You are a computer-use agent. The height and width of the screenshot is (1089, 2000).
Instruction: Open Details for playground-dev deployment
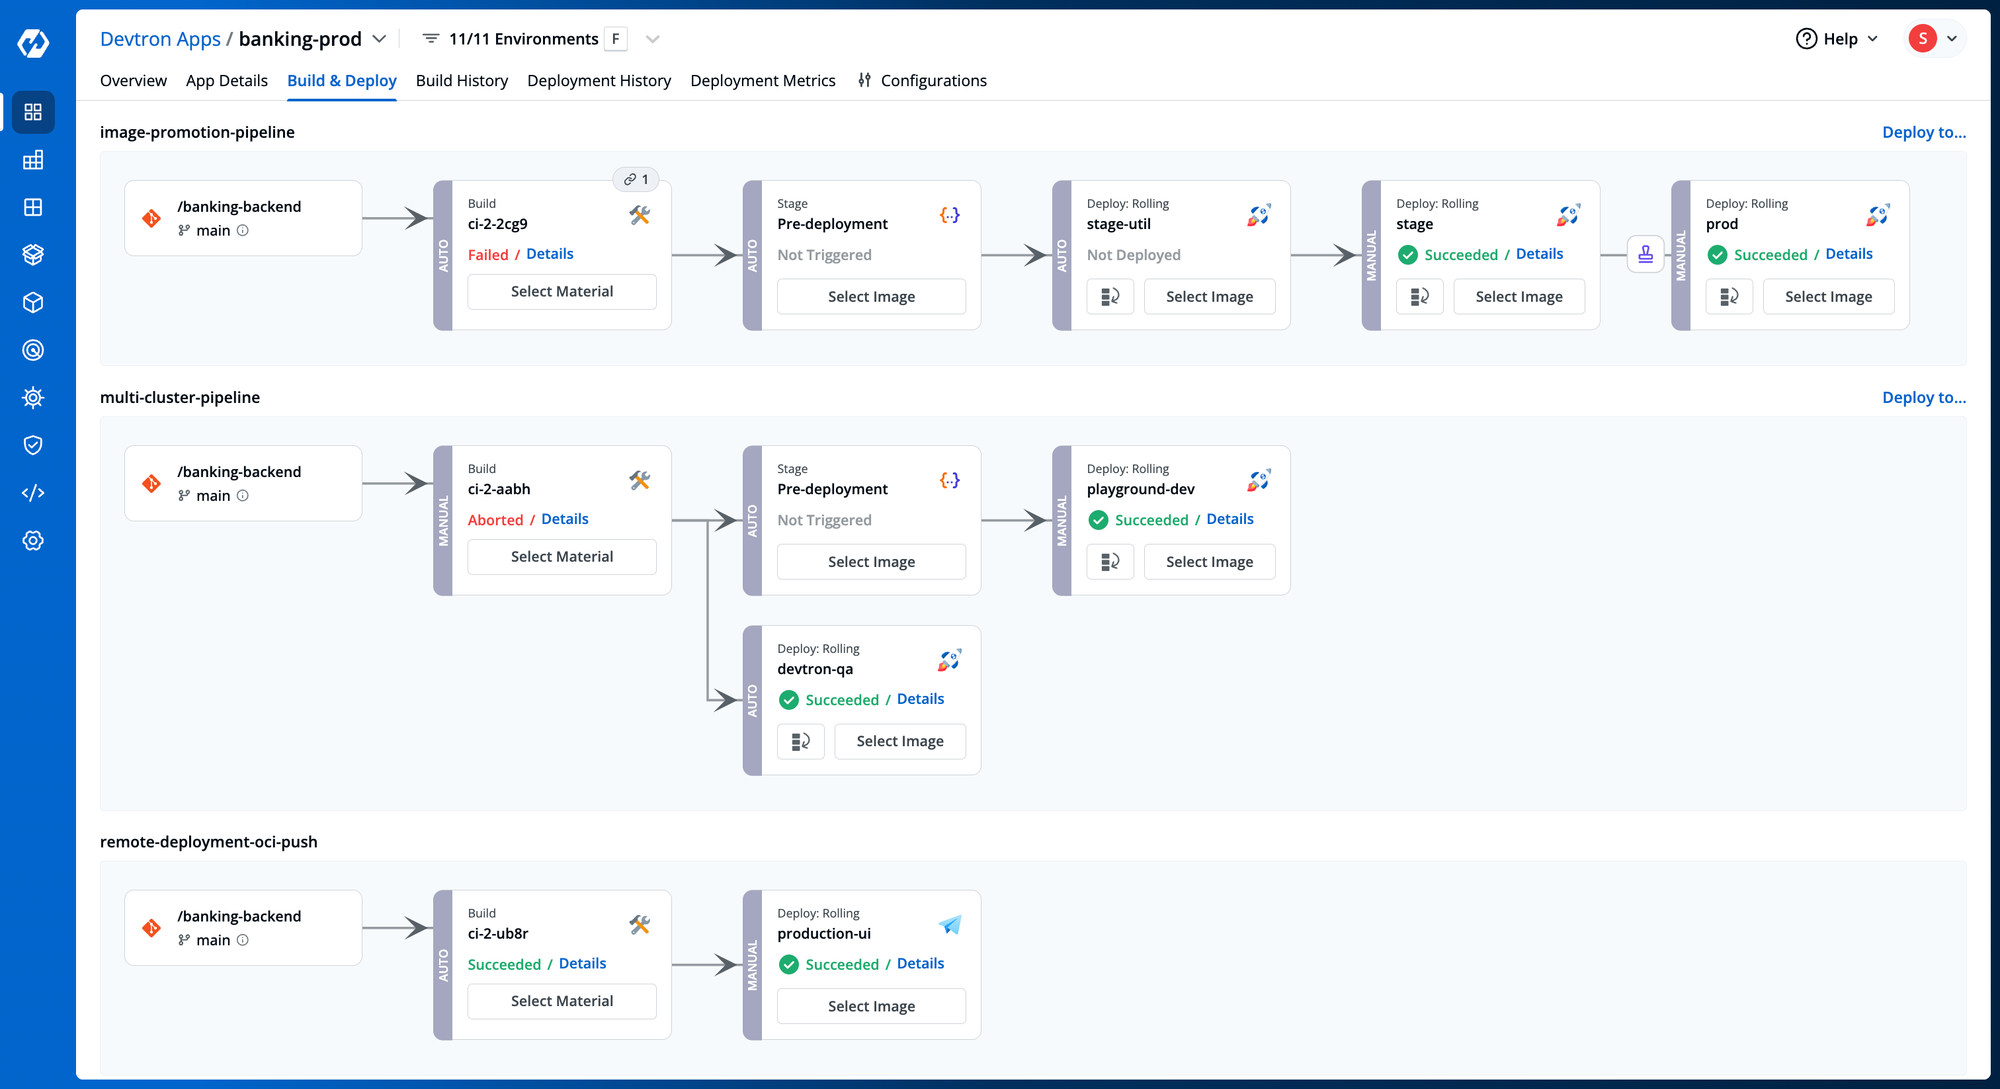[x=1230, y=519]
